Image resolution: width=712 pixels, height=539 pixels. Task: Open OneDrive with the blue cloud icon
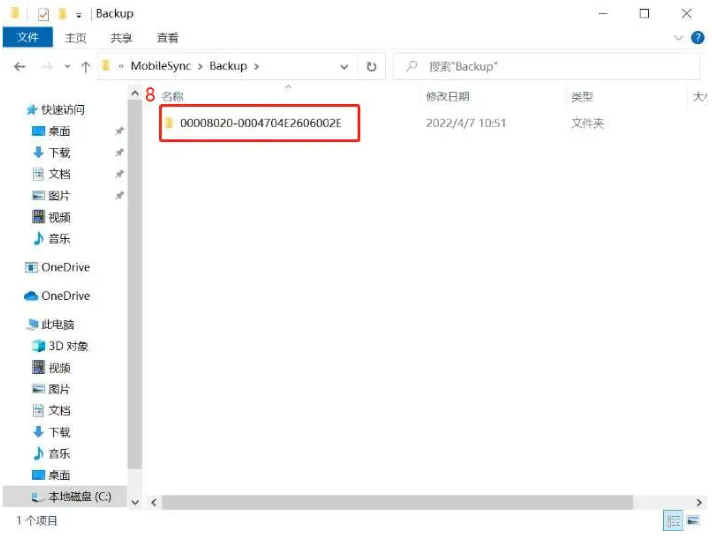point(57,296)
